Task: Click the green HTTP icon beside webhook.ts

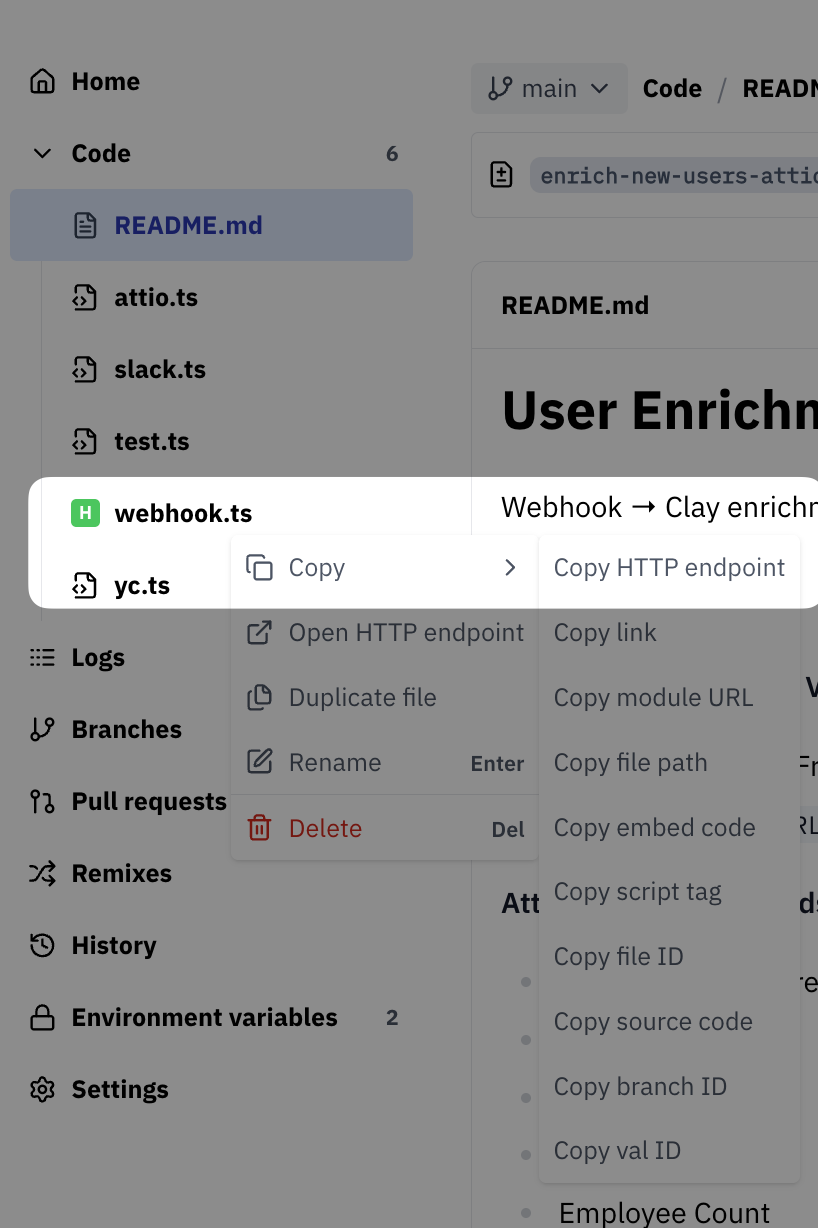Action: 85,514
